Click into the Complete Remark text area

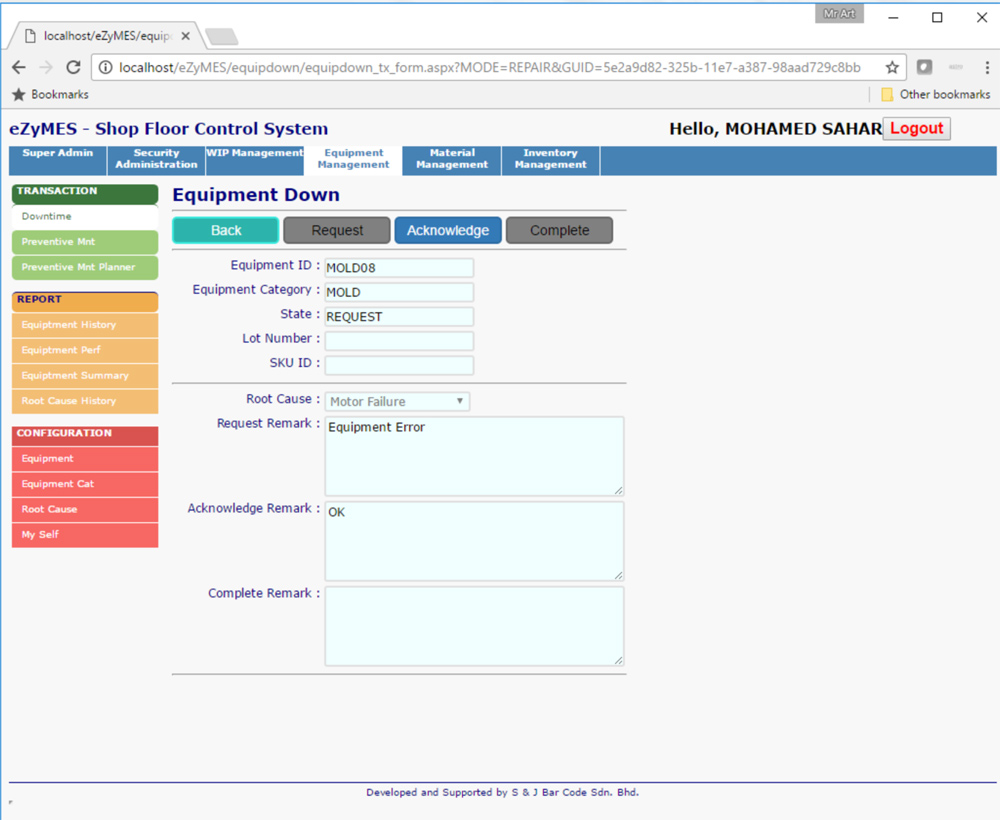473,625
